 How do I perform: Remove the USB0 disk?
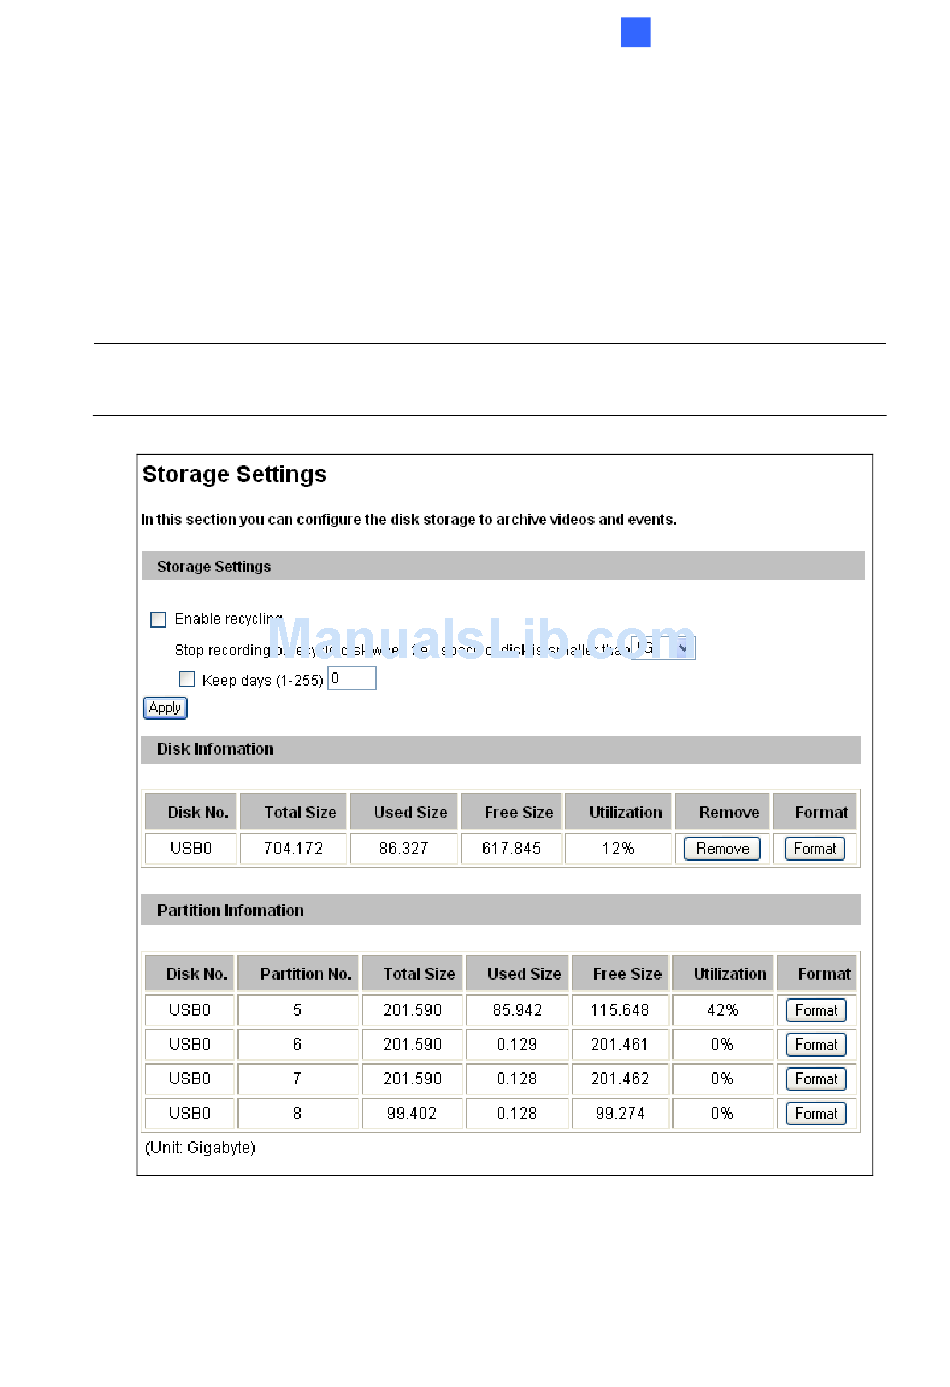click(722, 849)
